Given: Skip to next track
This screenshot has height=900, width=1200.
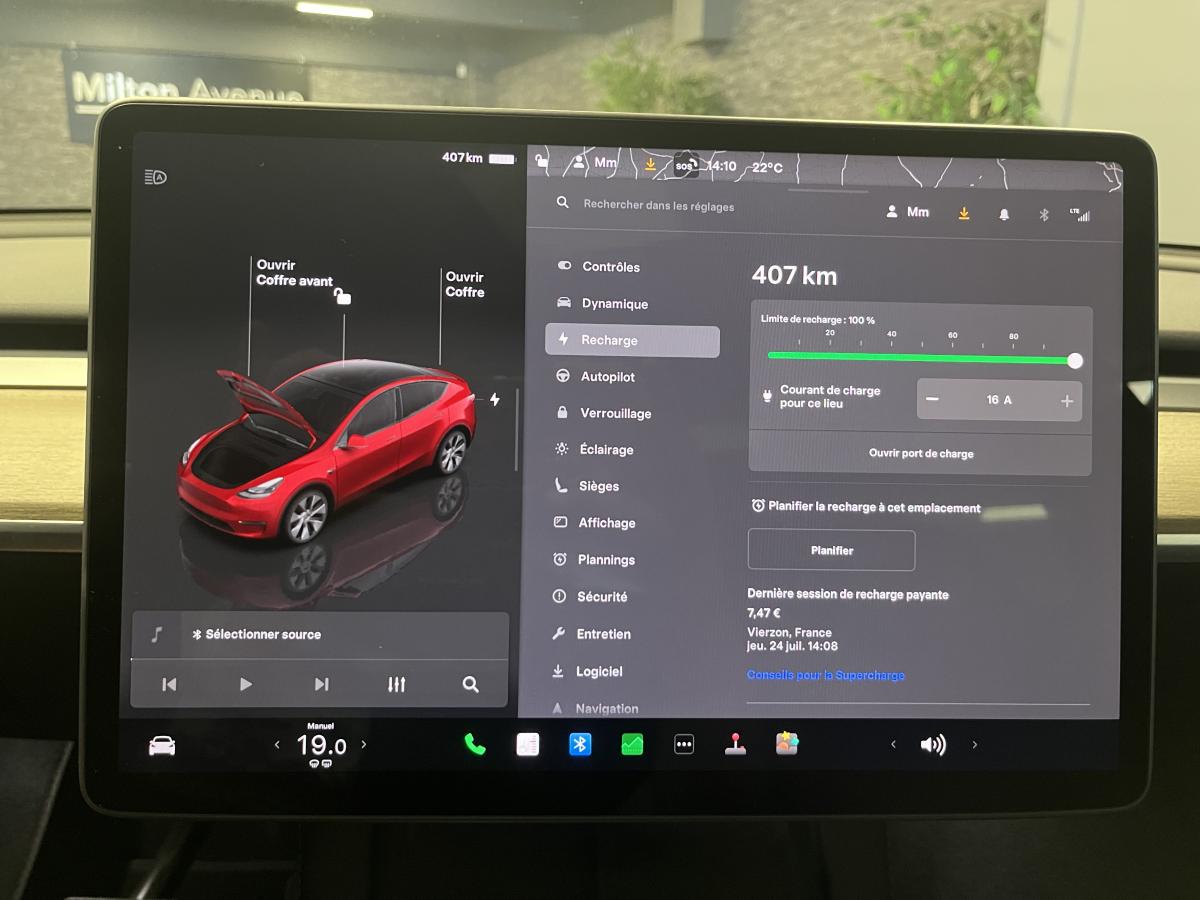Looking at the screenshot, I should coord(321,684).
